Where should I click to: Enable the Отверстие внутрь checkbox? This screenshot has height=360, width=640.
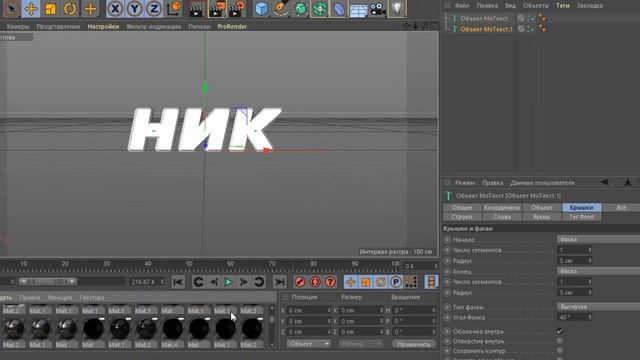(x=560, y=341)
